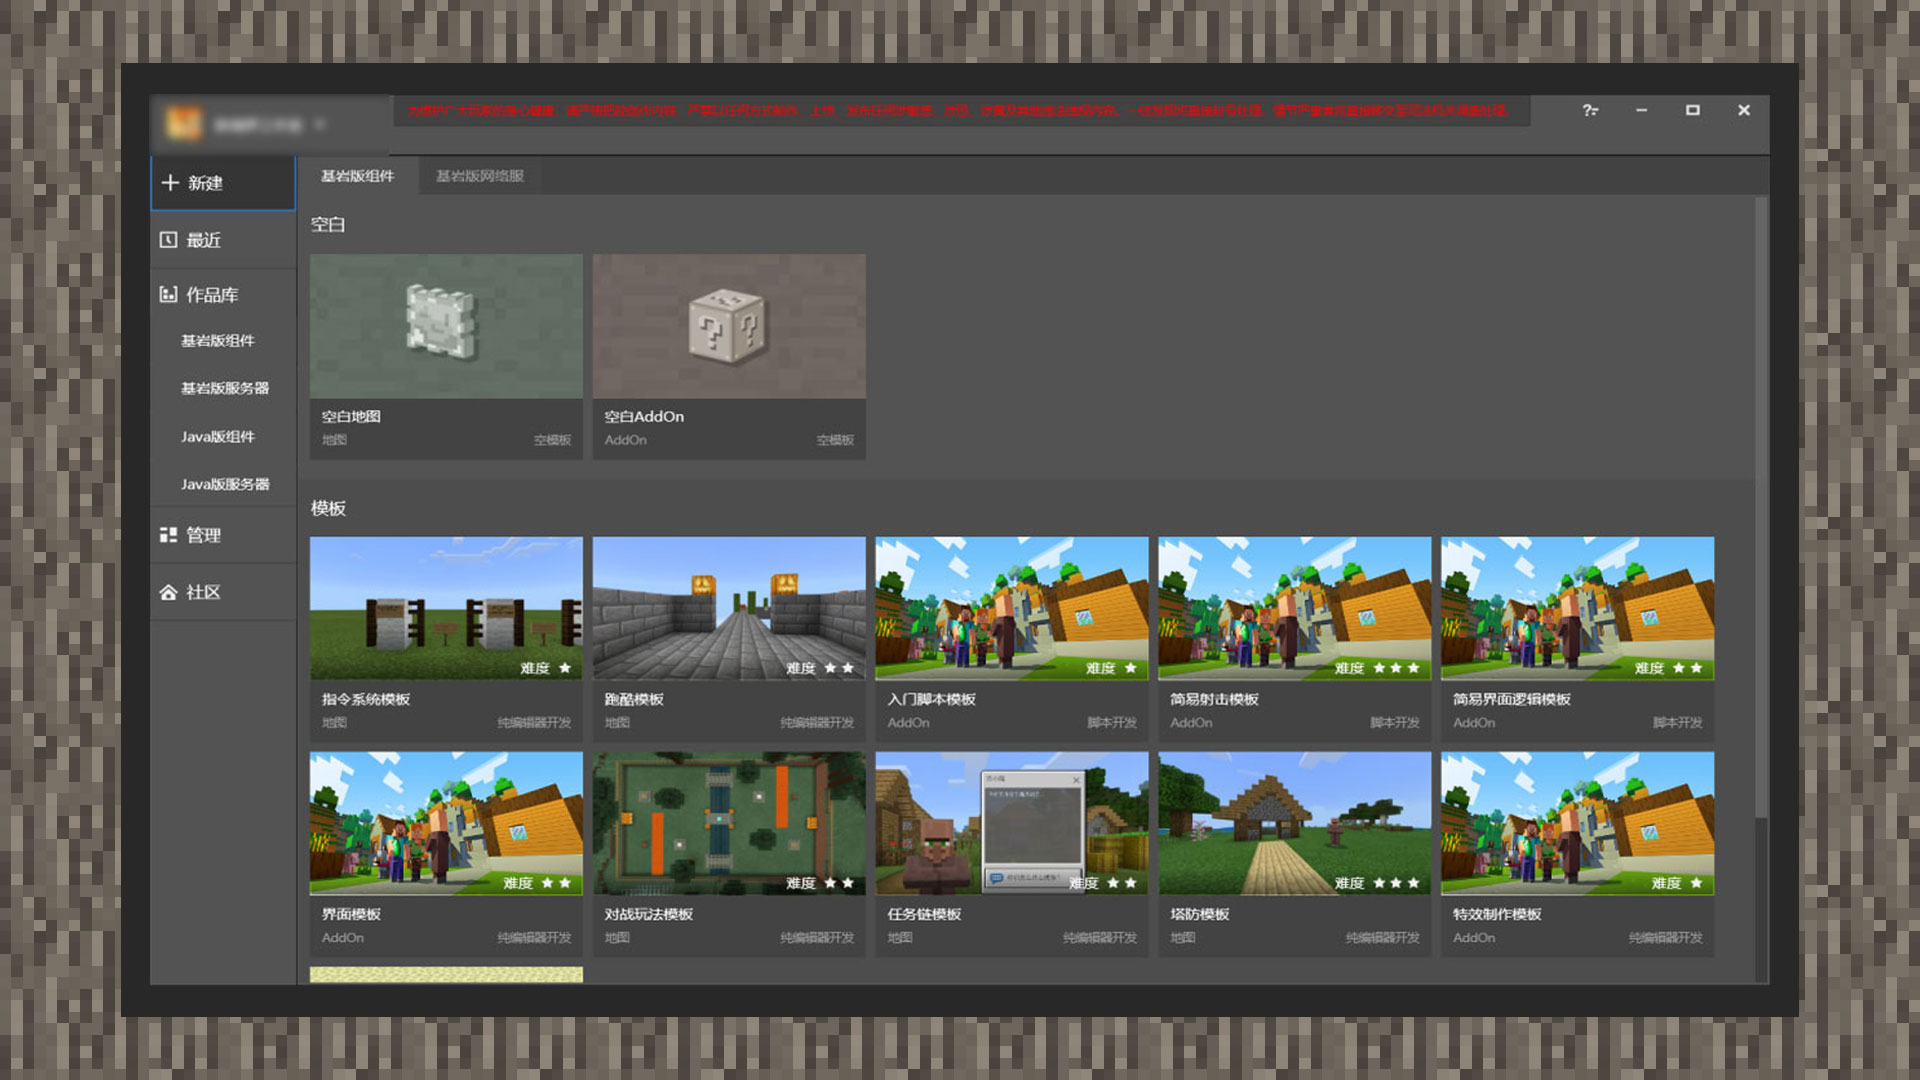Open the 跑酷模板 parkour template thumbnail

pos(729,608)
